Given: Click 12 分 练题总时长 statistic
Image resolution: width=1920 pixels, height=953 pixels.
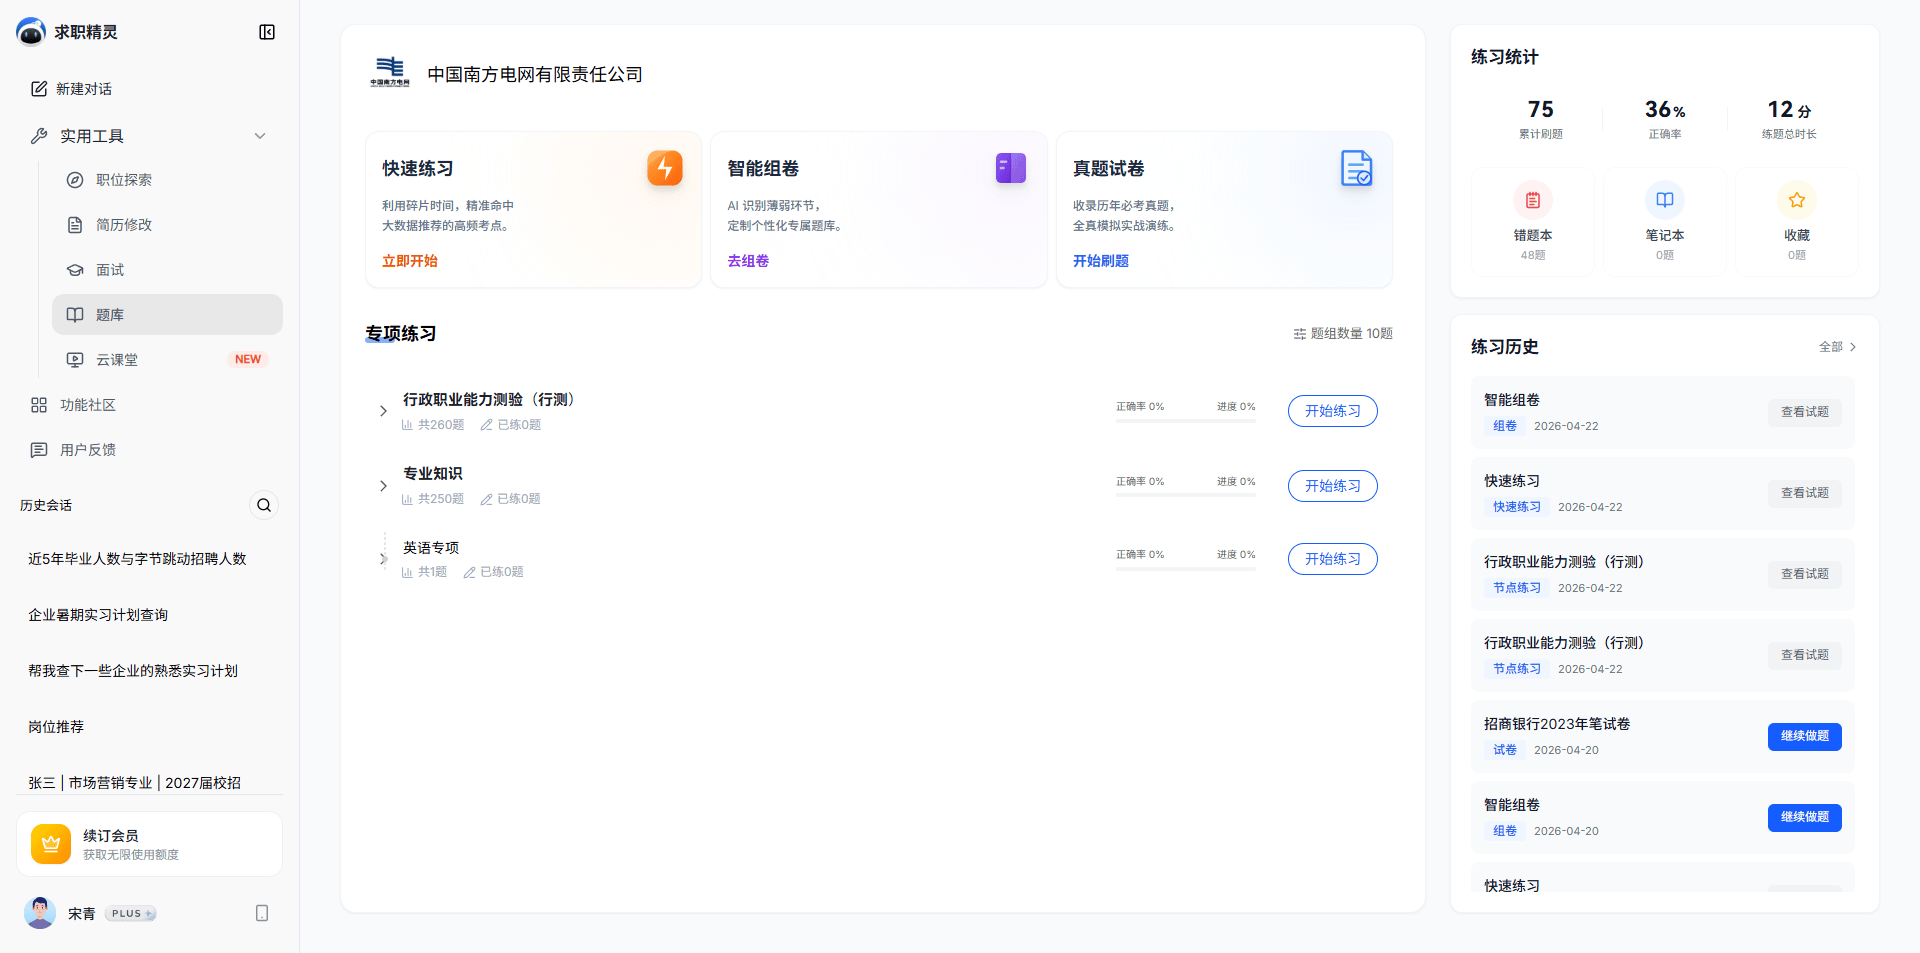Looking at the screenshot, I should (1789, 118).
